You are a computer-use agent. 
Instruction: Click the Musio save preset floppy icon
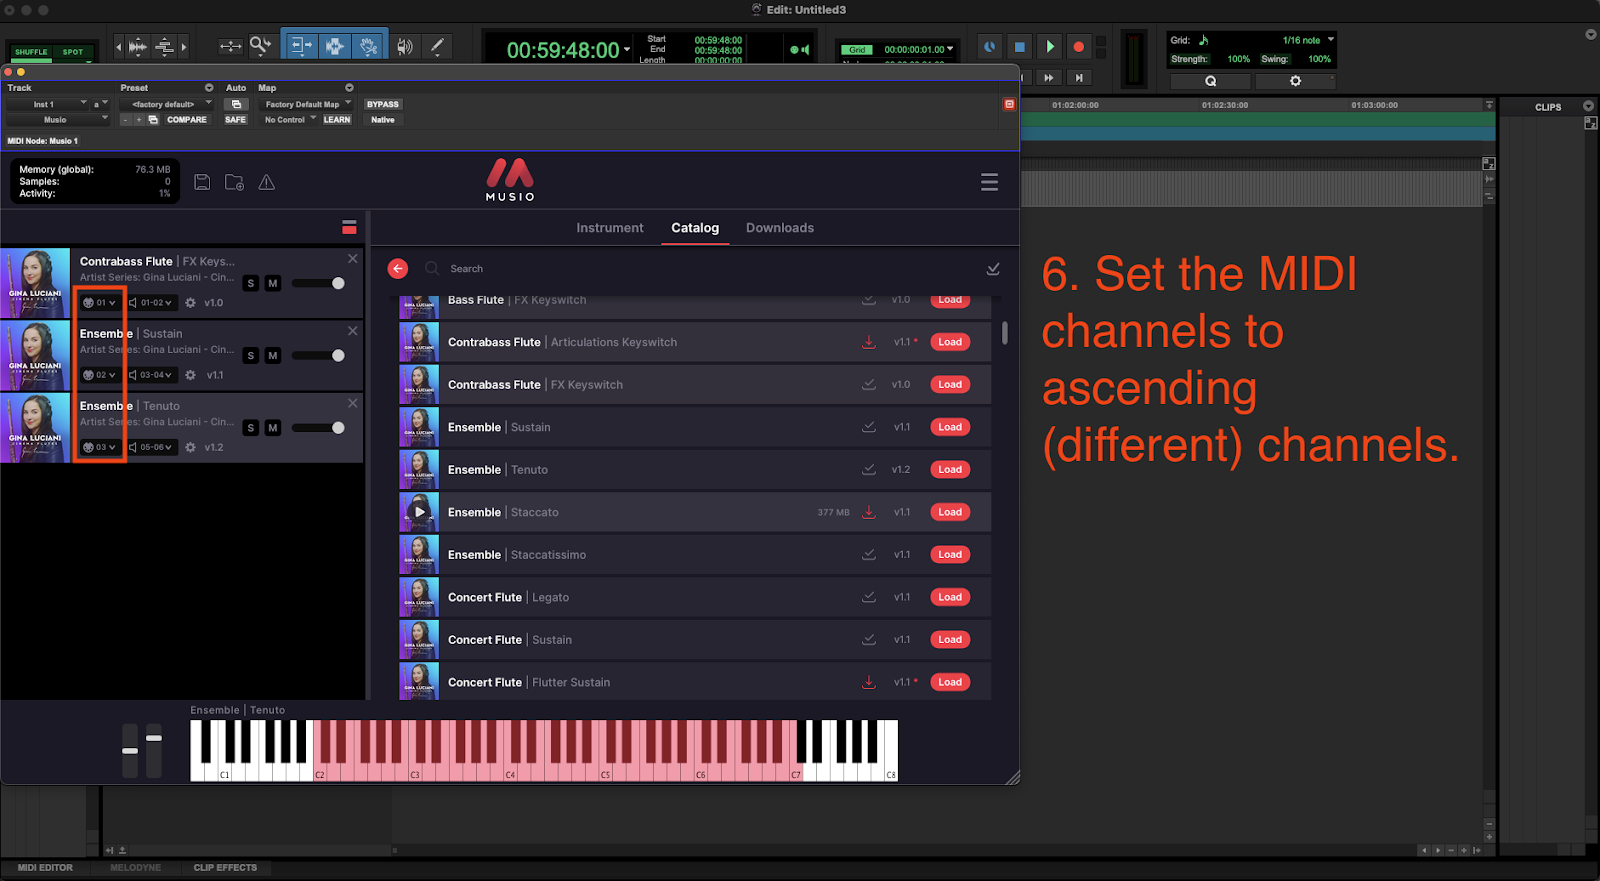coord(202,182)
